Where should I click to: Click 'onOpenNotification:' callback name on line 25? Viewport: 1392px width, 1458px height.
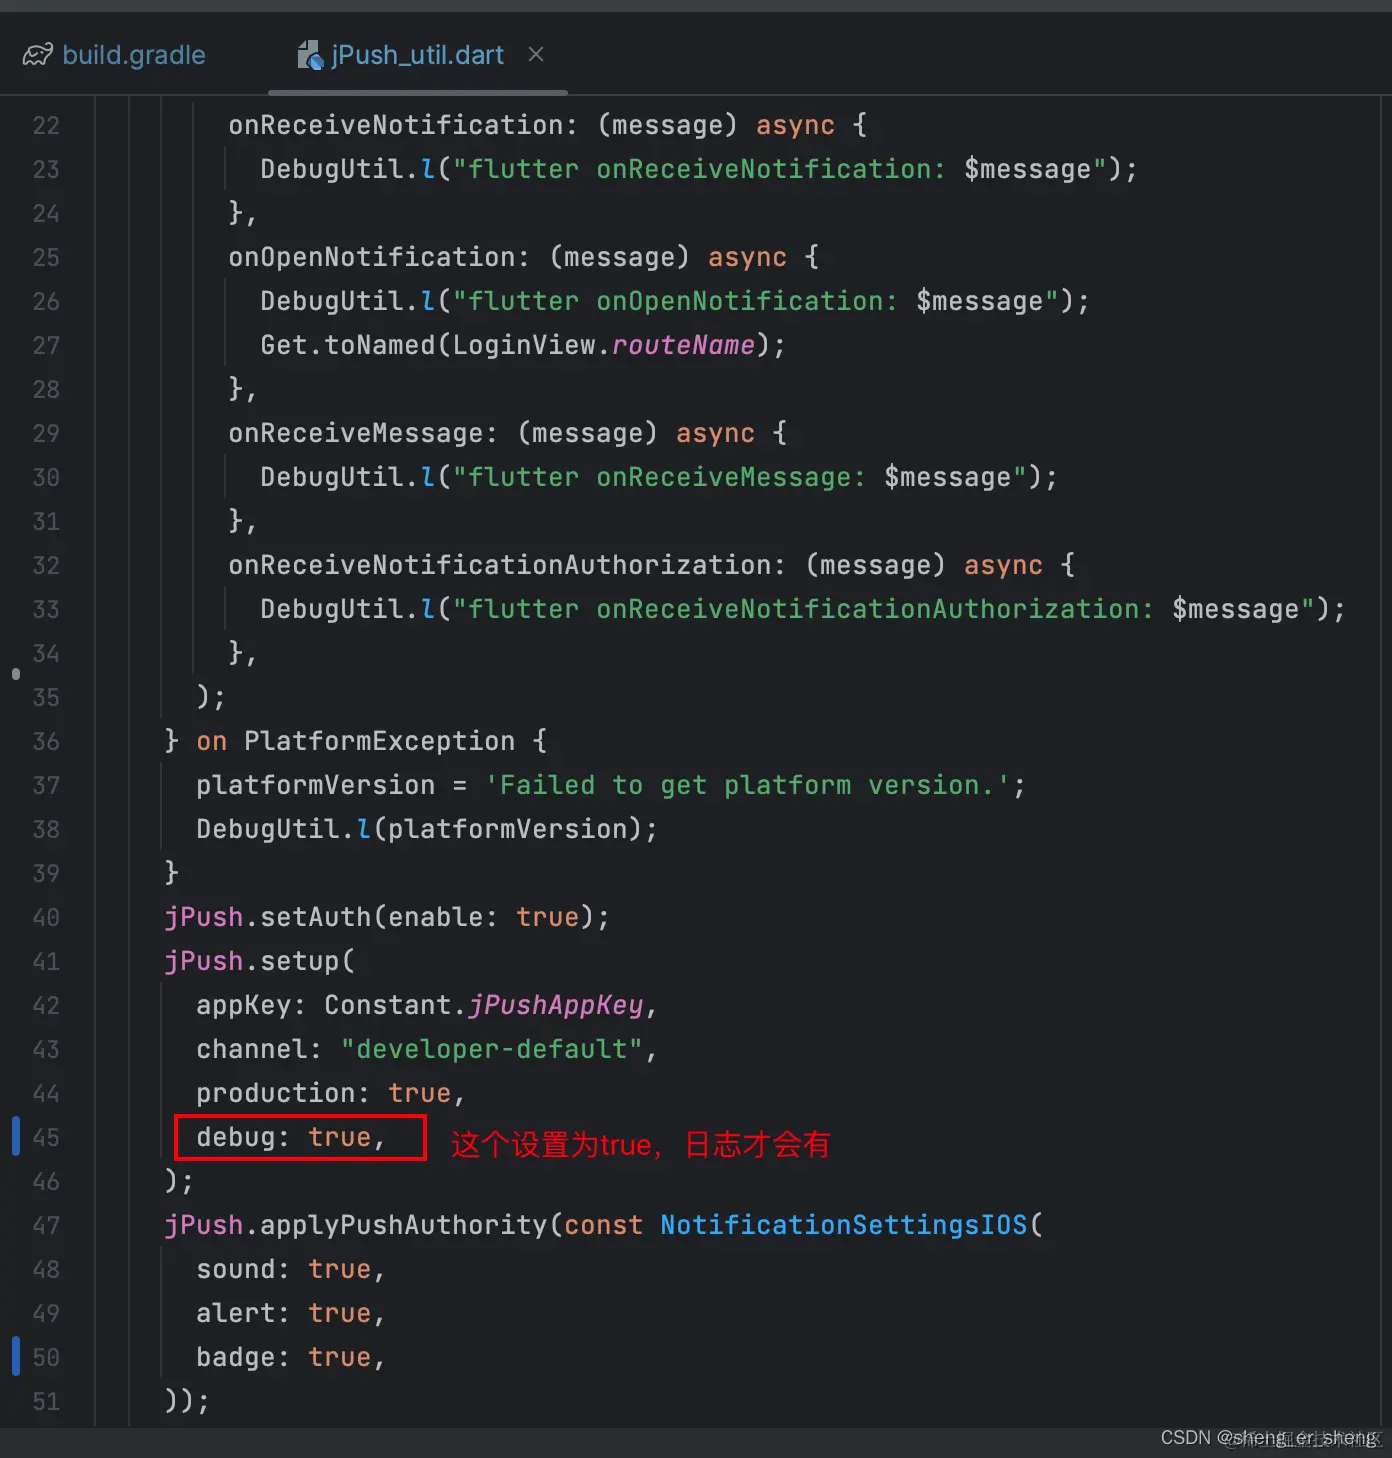point(379,257)
